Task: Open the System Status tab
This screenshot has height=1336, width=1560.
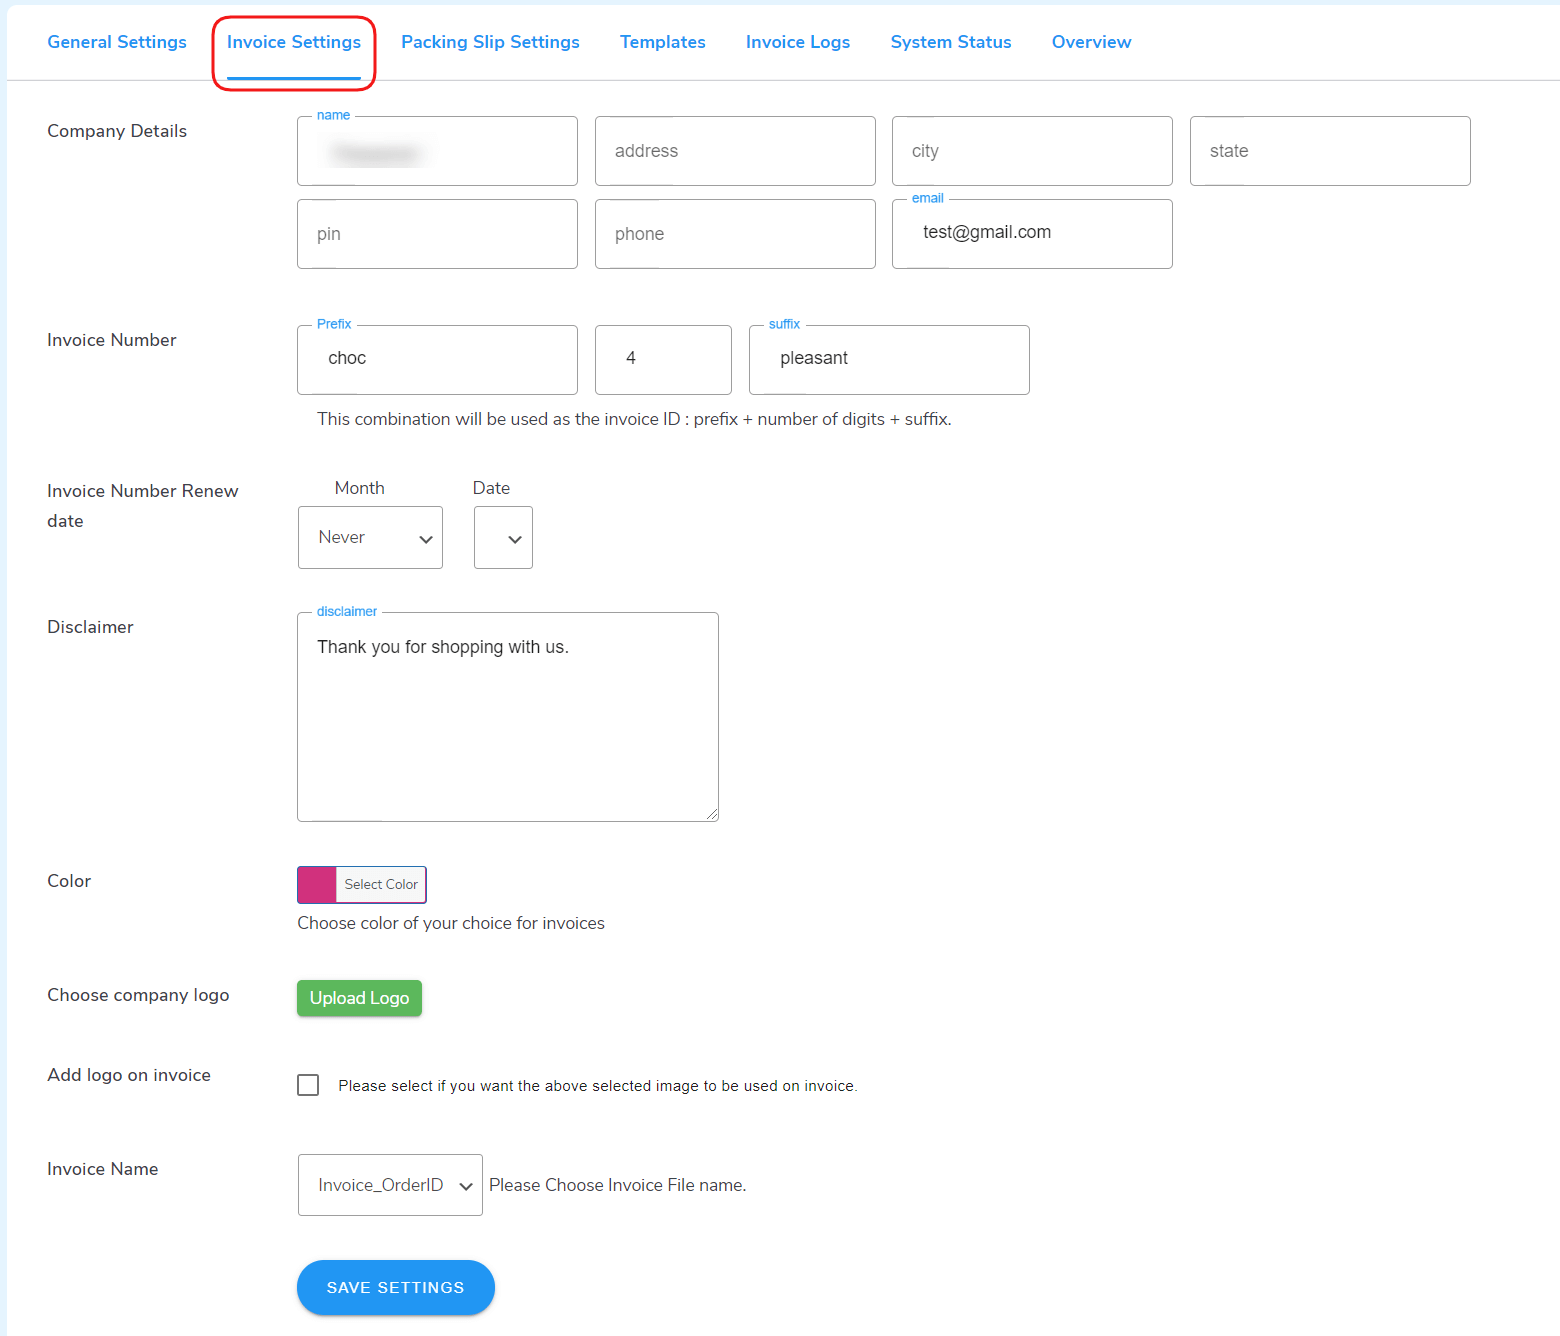Action: (x=950, y=42)
